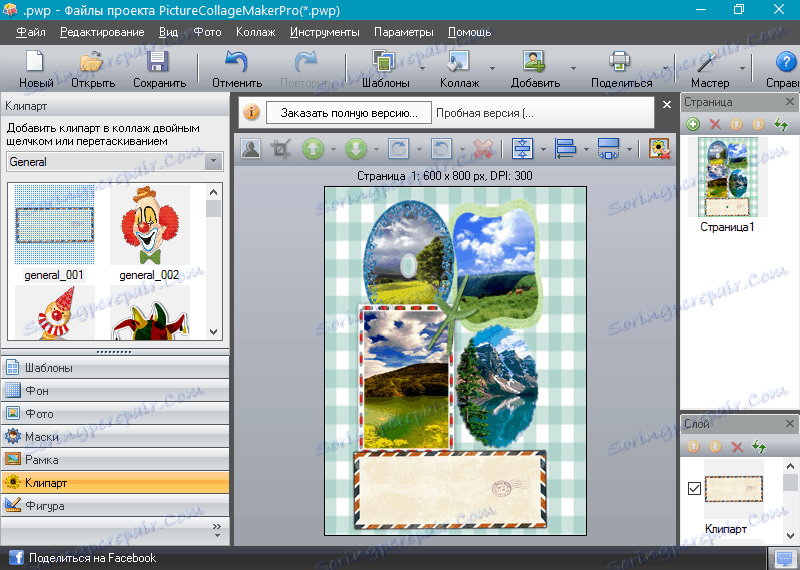Refresh pages with the green arrows in Страница panel
This screenshot has height=570, width=800.
point(781,124)
